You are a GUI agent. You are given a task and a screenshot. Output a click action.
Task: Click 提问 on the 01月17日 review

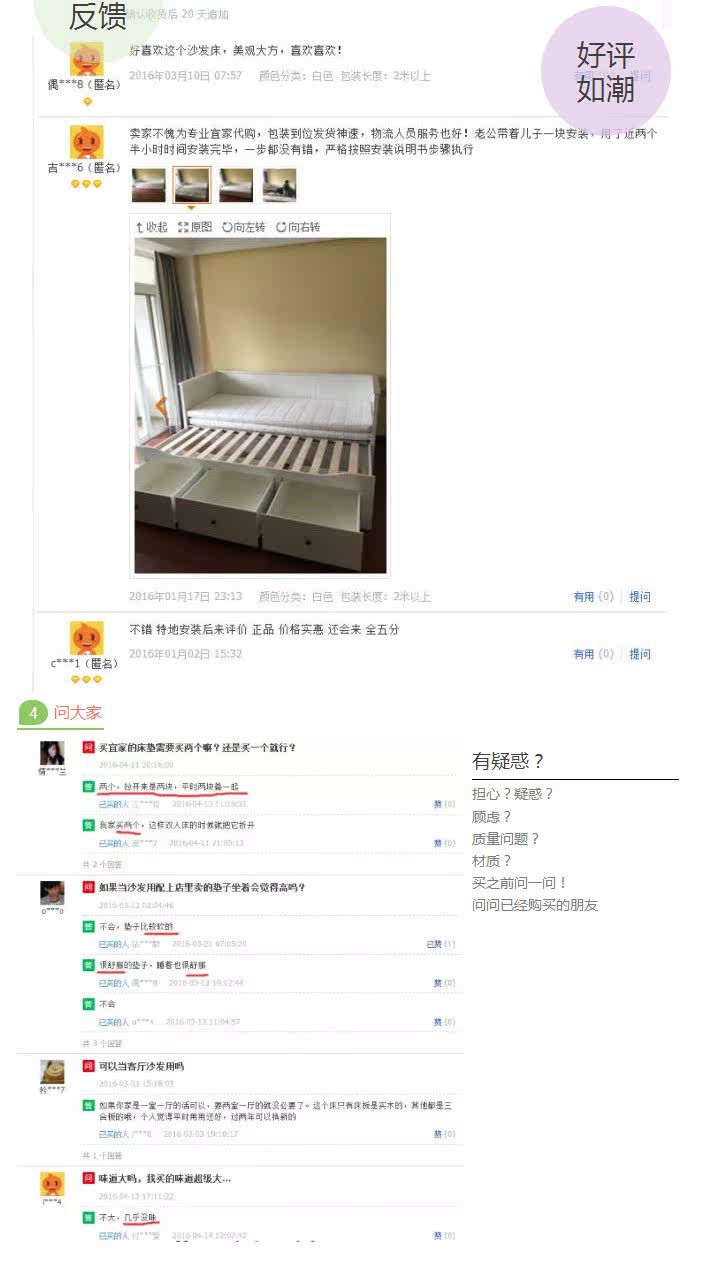(x=640, y=597)
